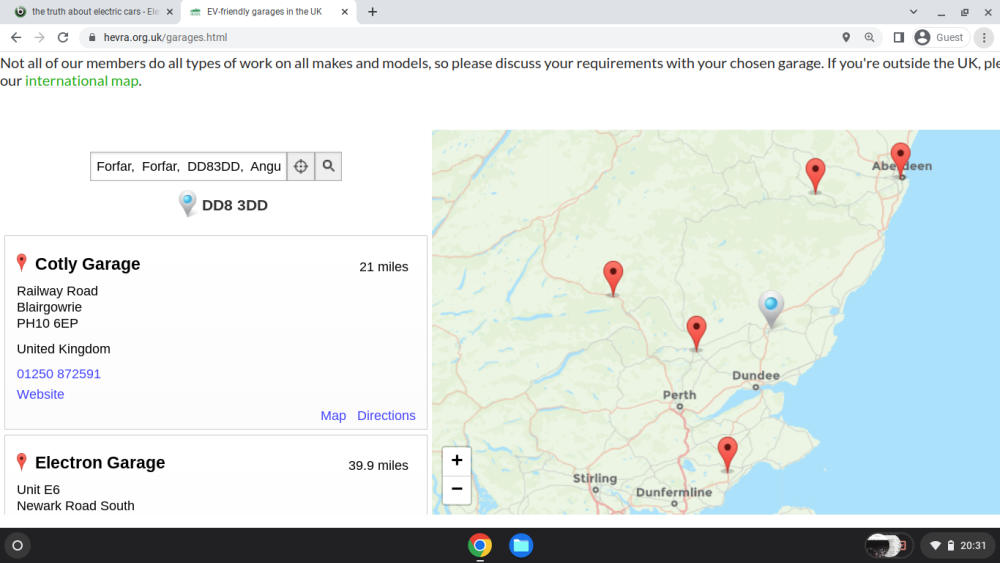
Task: Click the address bar URL hevra.org.uk
Action: (165, 38)
